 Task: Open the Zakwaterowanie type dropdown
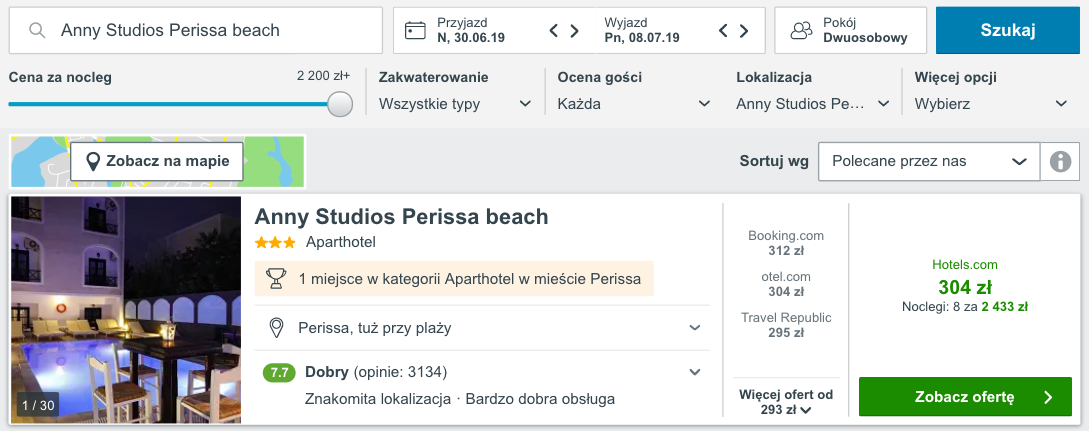456,104
